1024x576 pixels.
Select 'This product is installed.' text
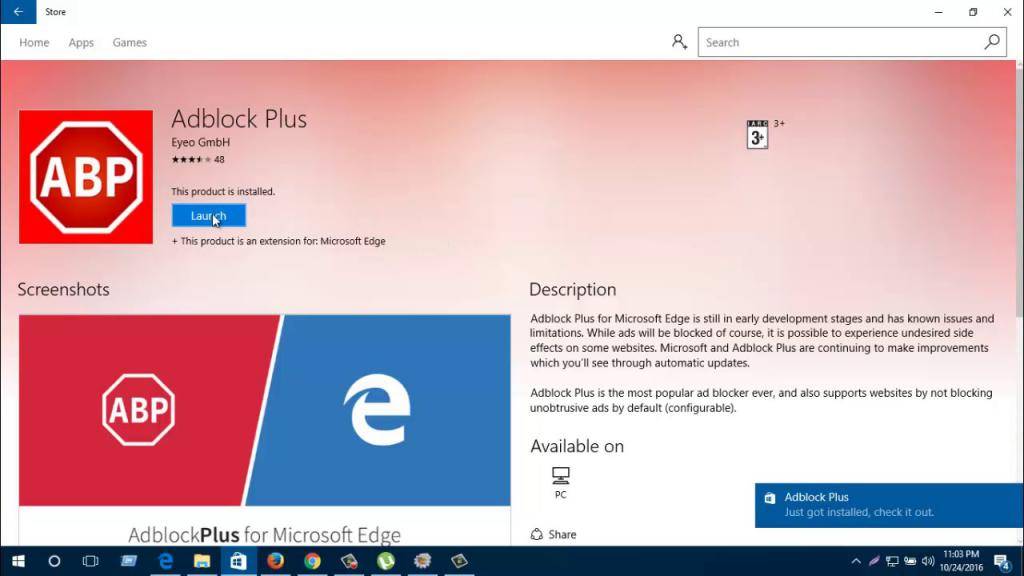tap(223, 191)
